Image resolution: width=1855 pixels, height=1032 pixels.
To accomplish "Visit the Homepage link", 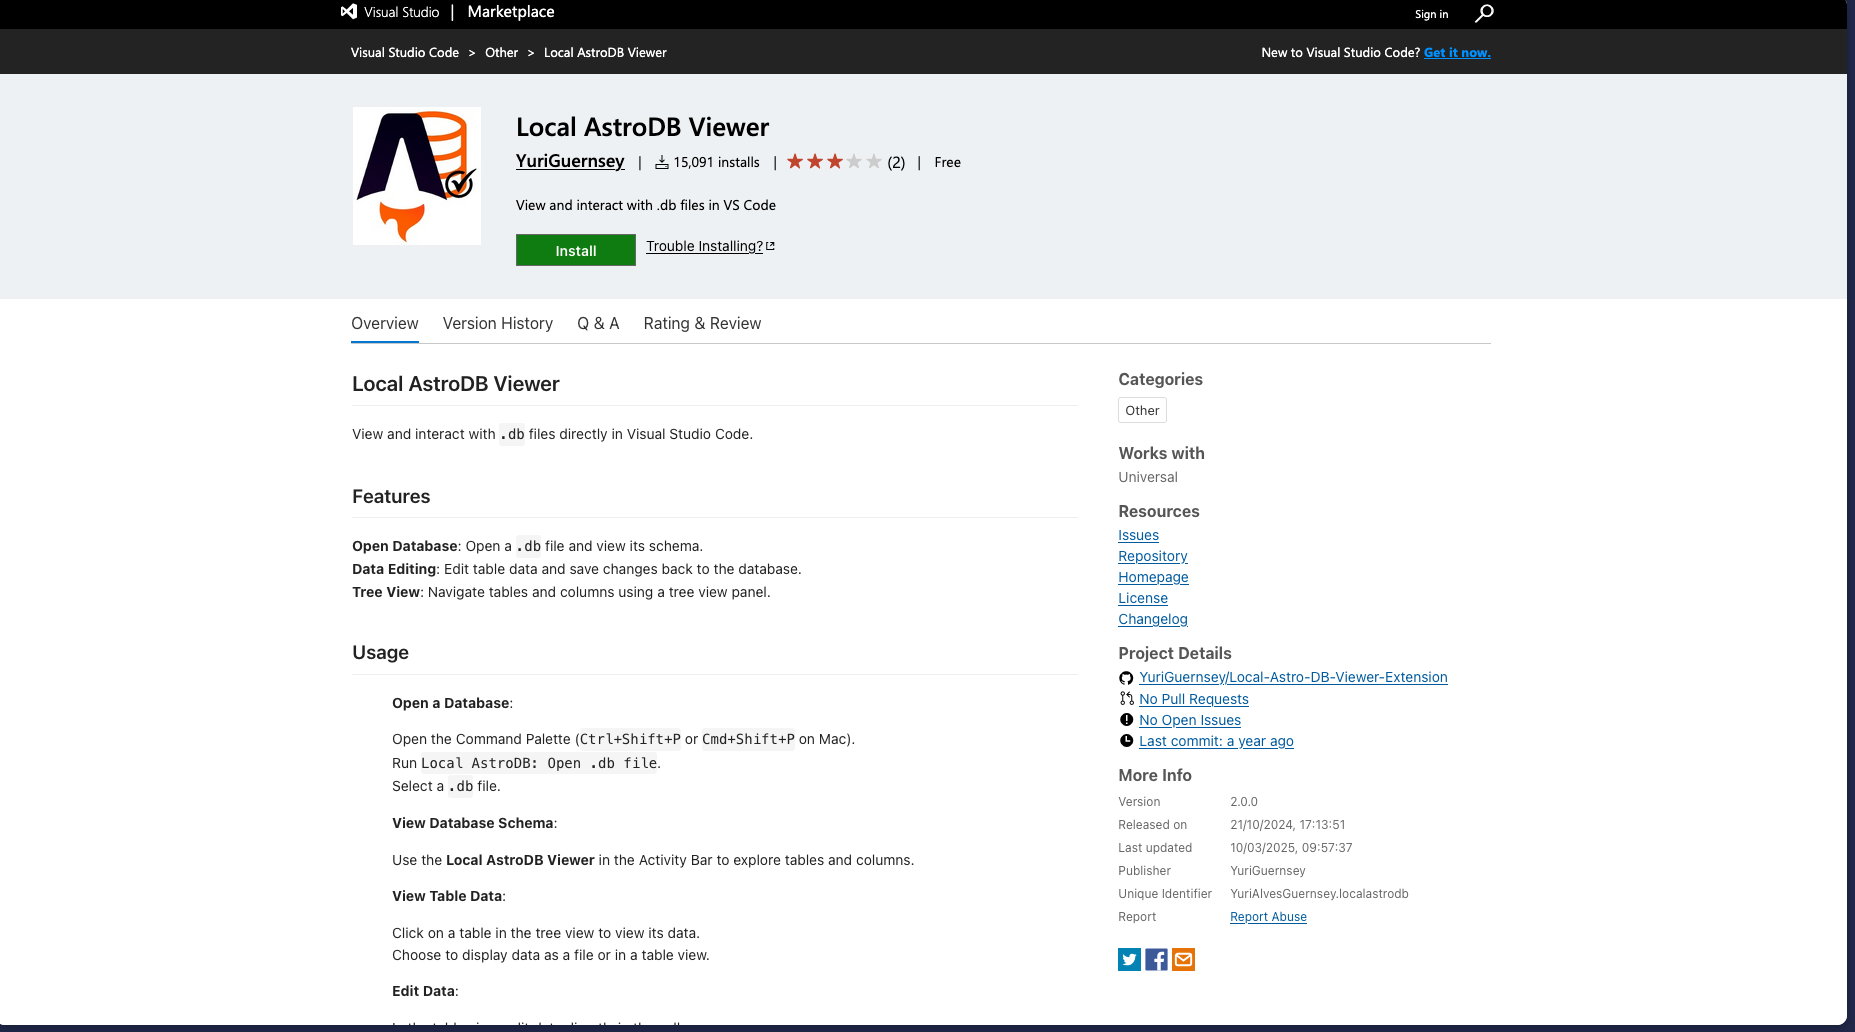I will click(x=1153, y=577).
